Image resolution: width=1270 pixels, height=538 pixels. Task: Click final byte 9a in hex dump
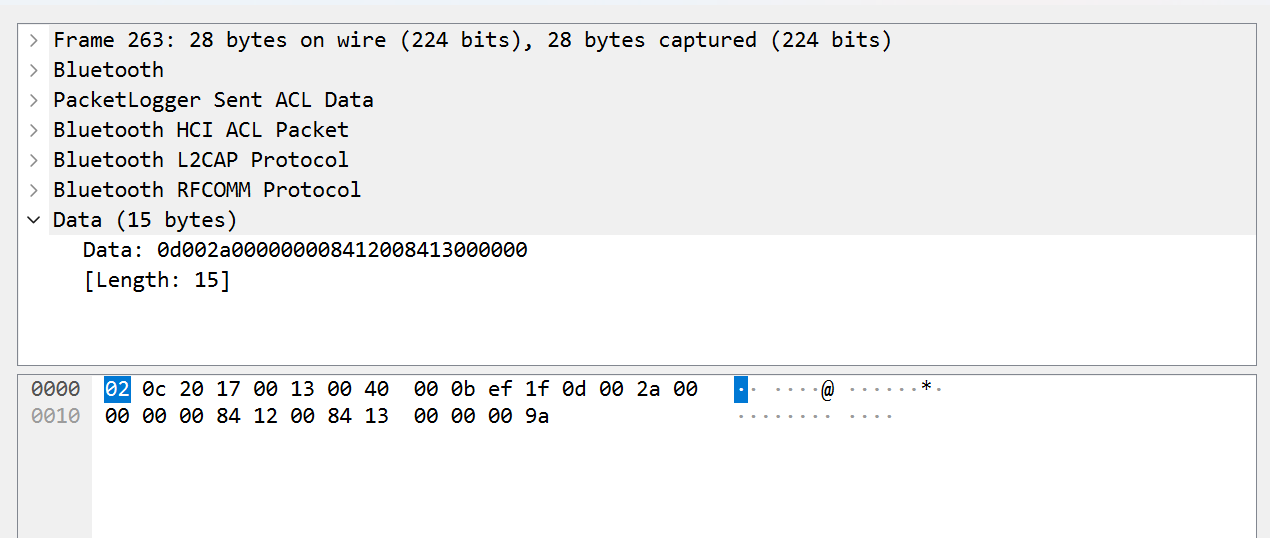coord(537,416)
